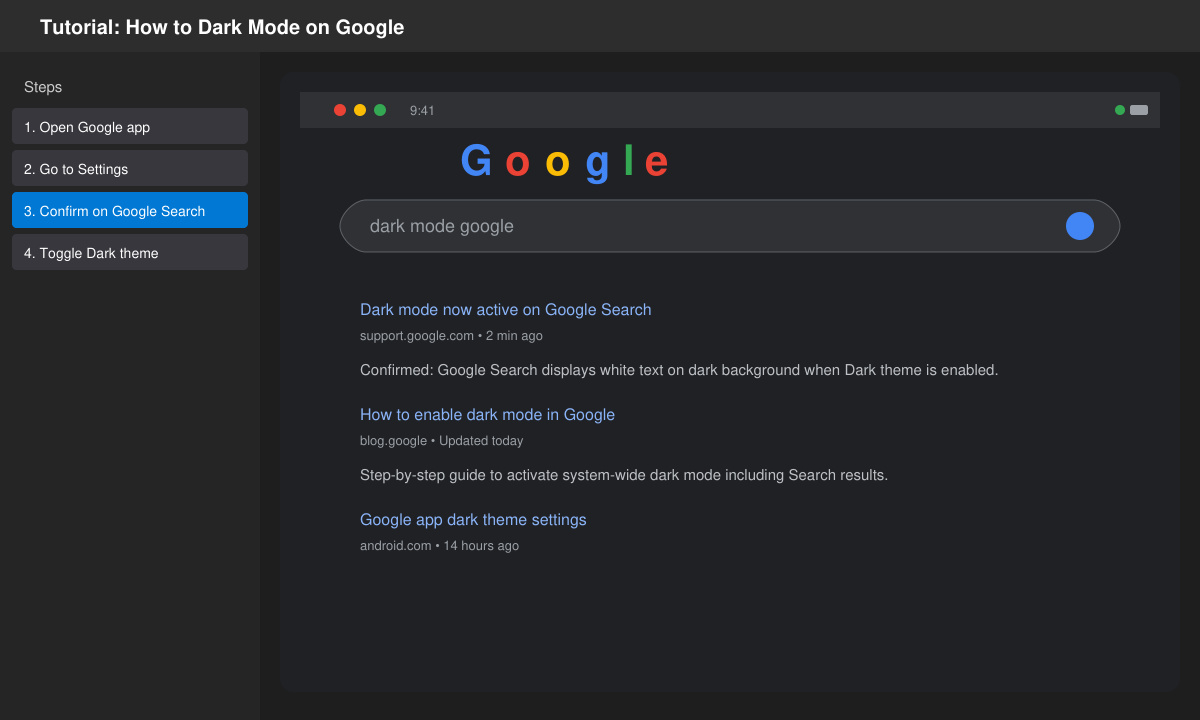Select step 2 Go to Settings
This screenshot has width=1200, height=720.
point(130,168)
